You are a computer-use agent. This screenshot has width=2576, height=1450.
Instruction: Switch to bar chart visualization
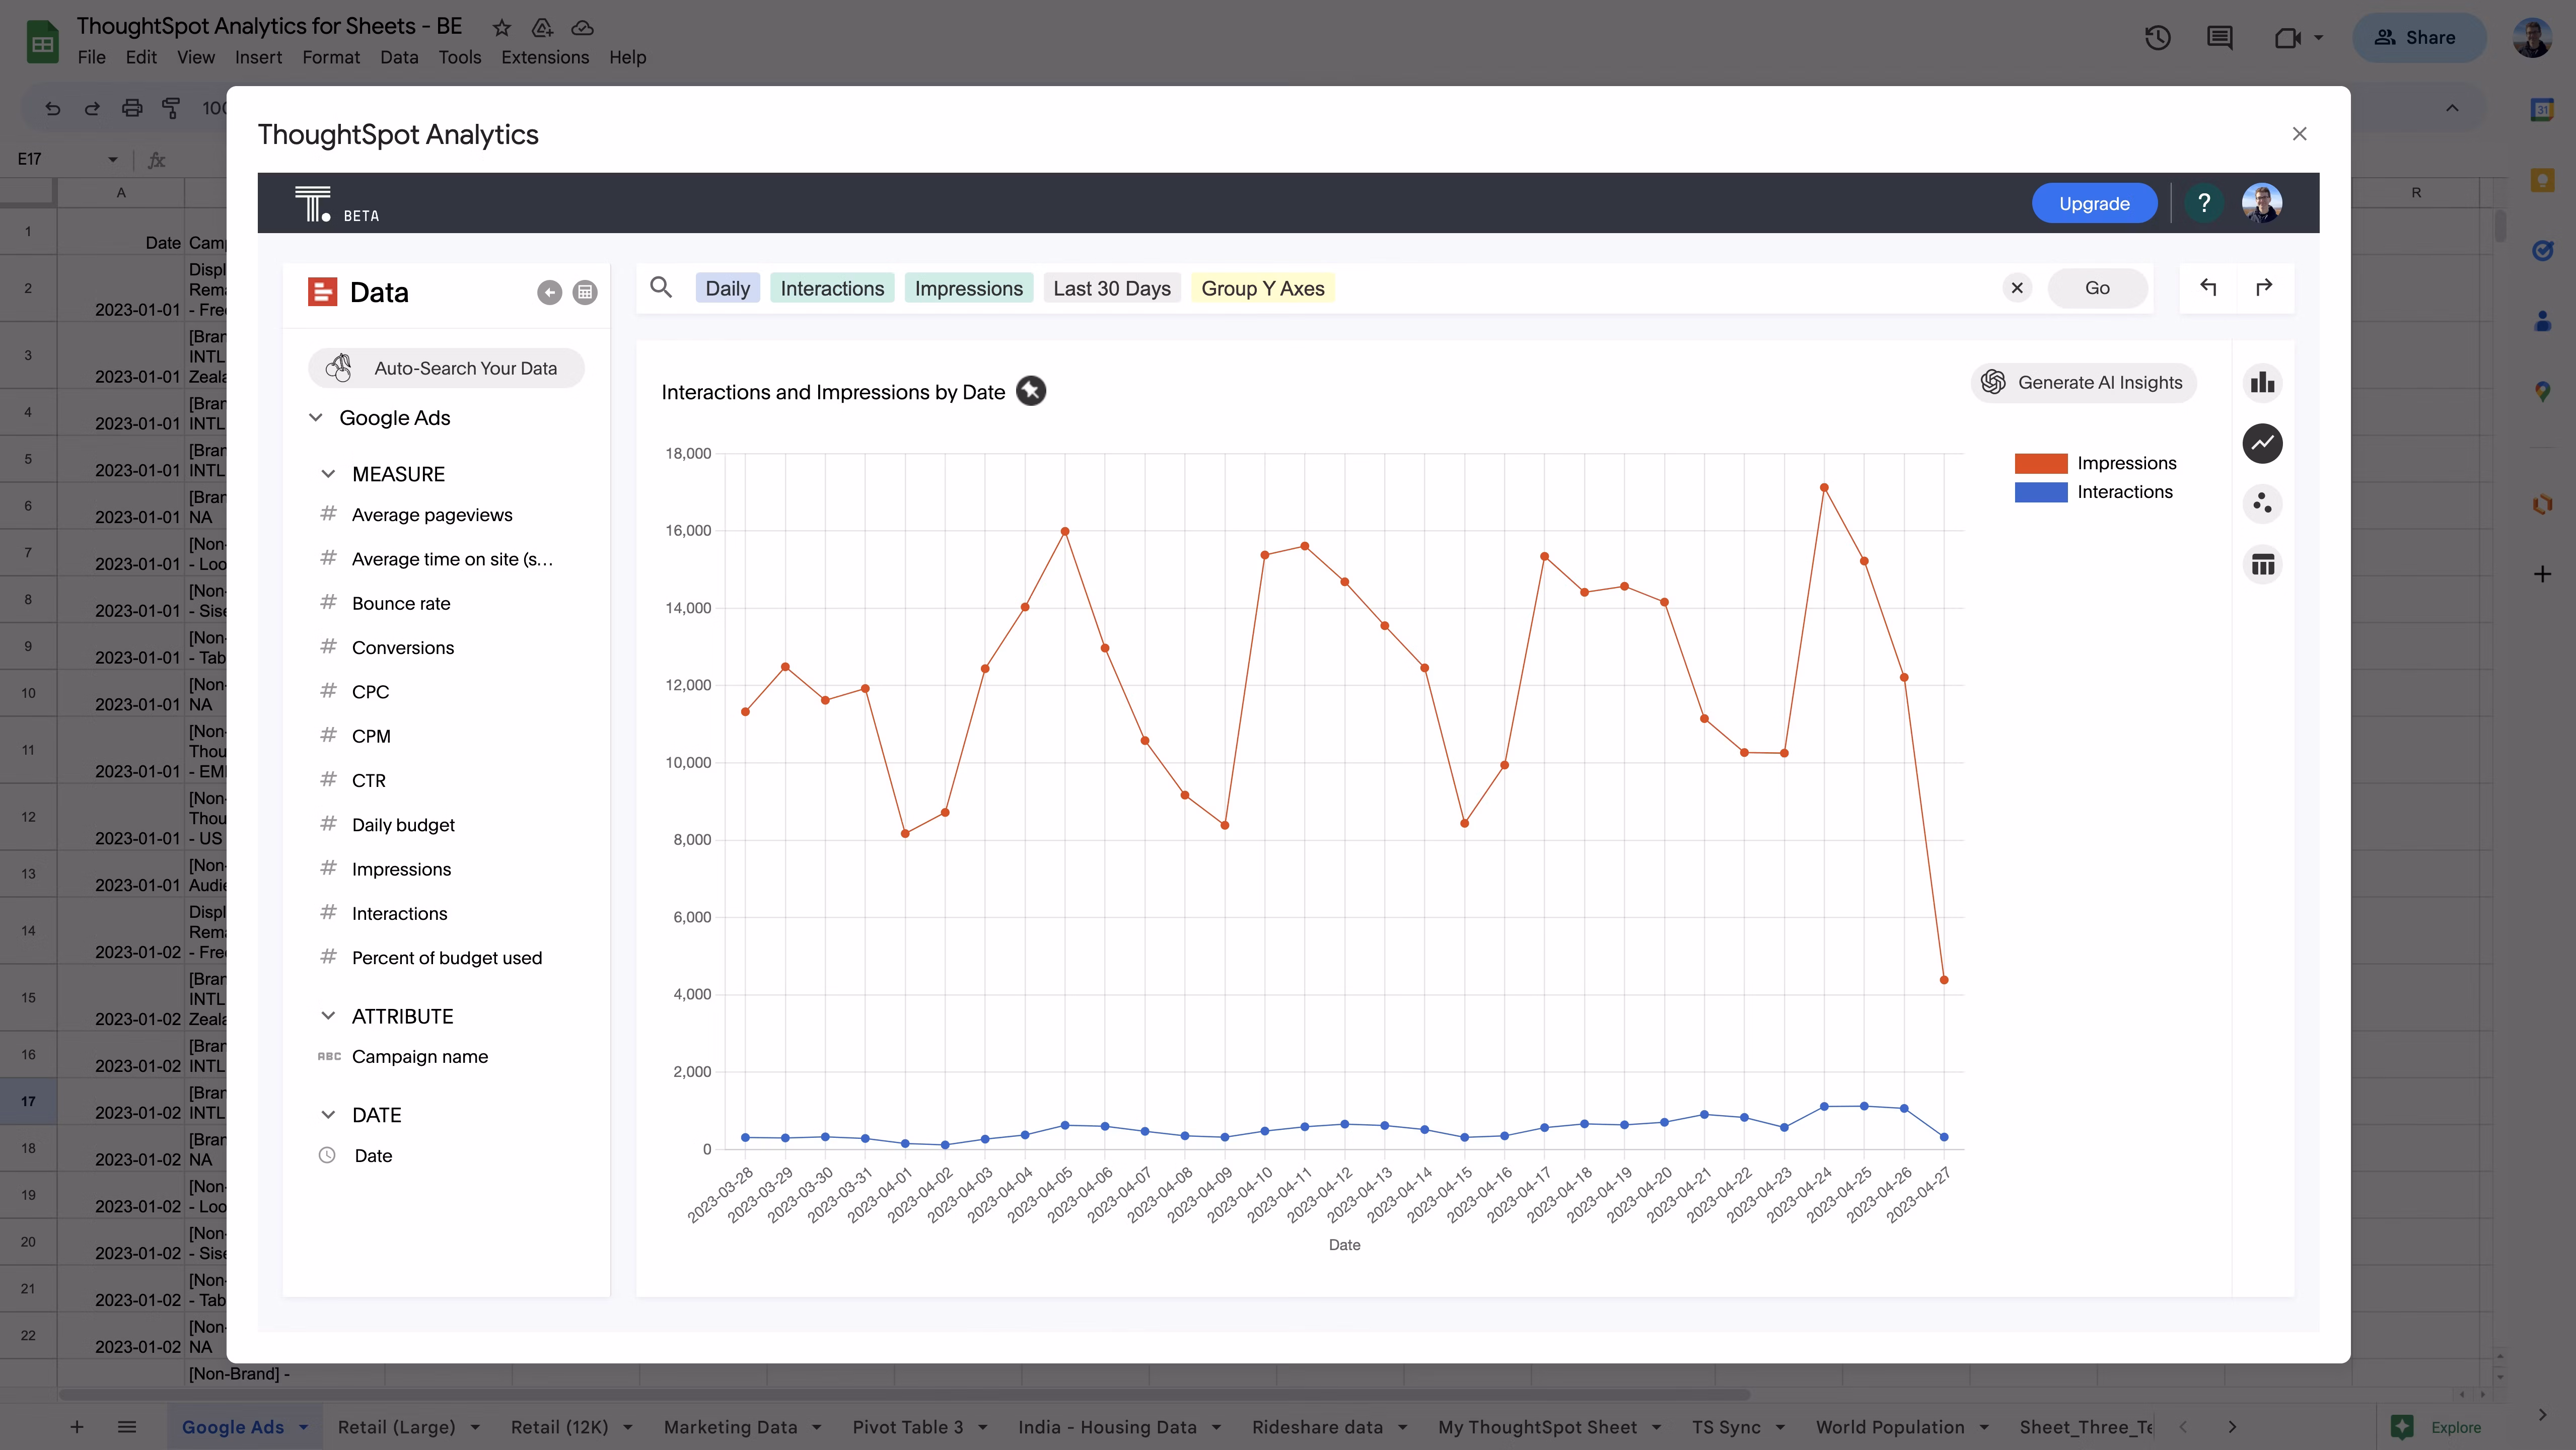(x=2262, y=382)
